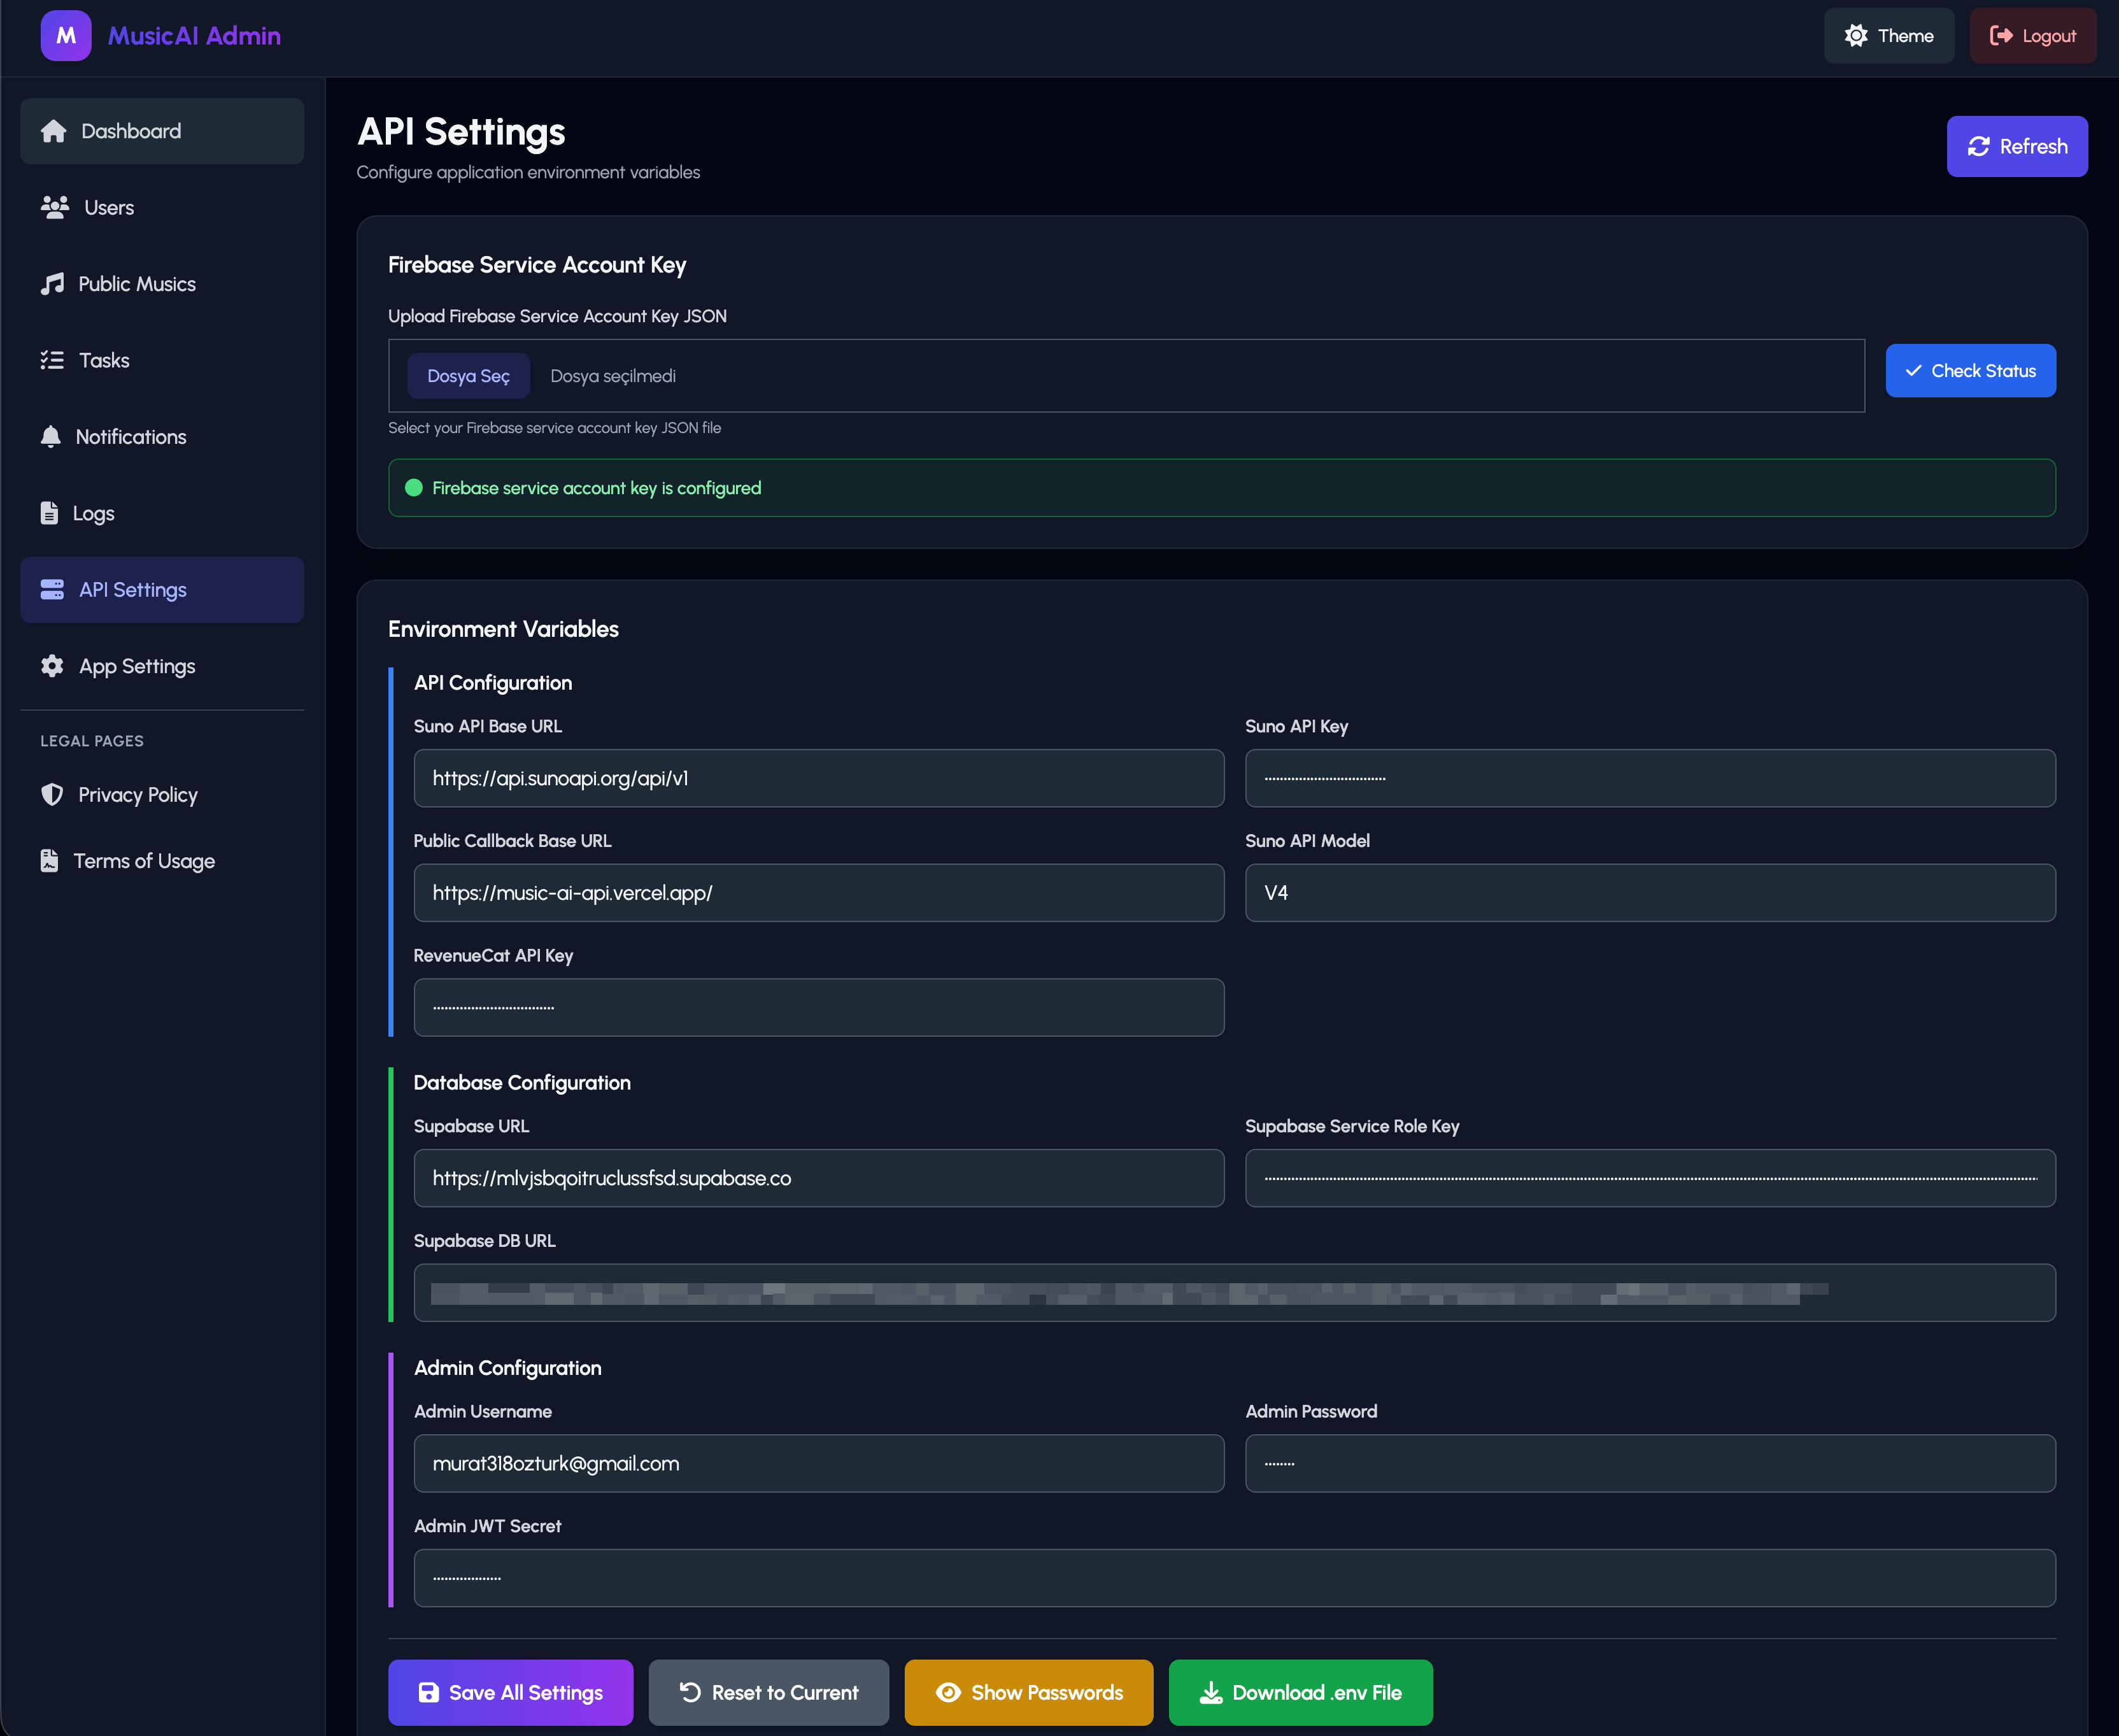Focus the Supabase DB URL field
This screenshot has width=2119, height=1736.
1235,1293
